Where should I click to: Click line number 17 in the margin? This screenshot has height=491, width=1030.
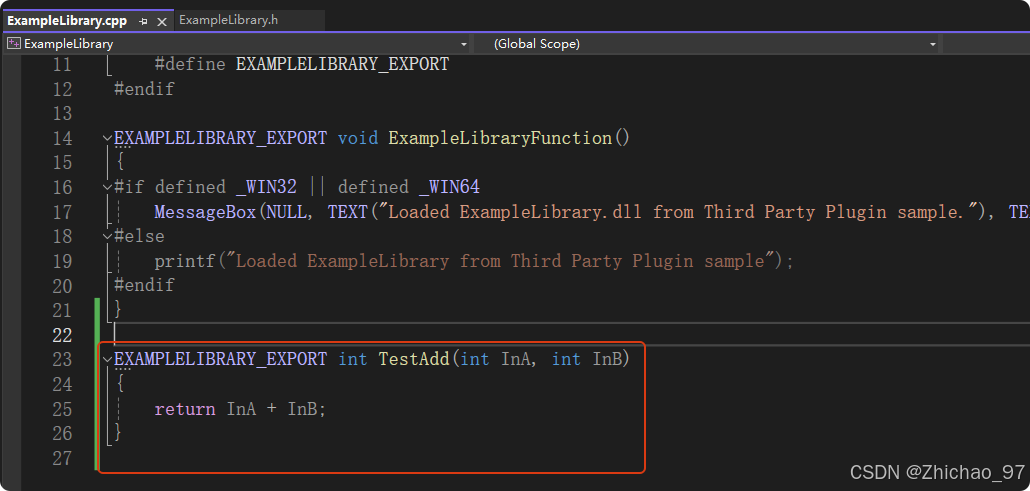point(61,212)
